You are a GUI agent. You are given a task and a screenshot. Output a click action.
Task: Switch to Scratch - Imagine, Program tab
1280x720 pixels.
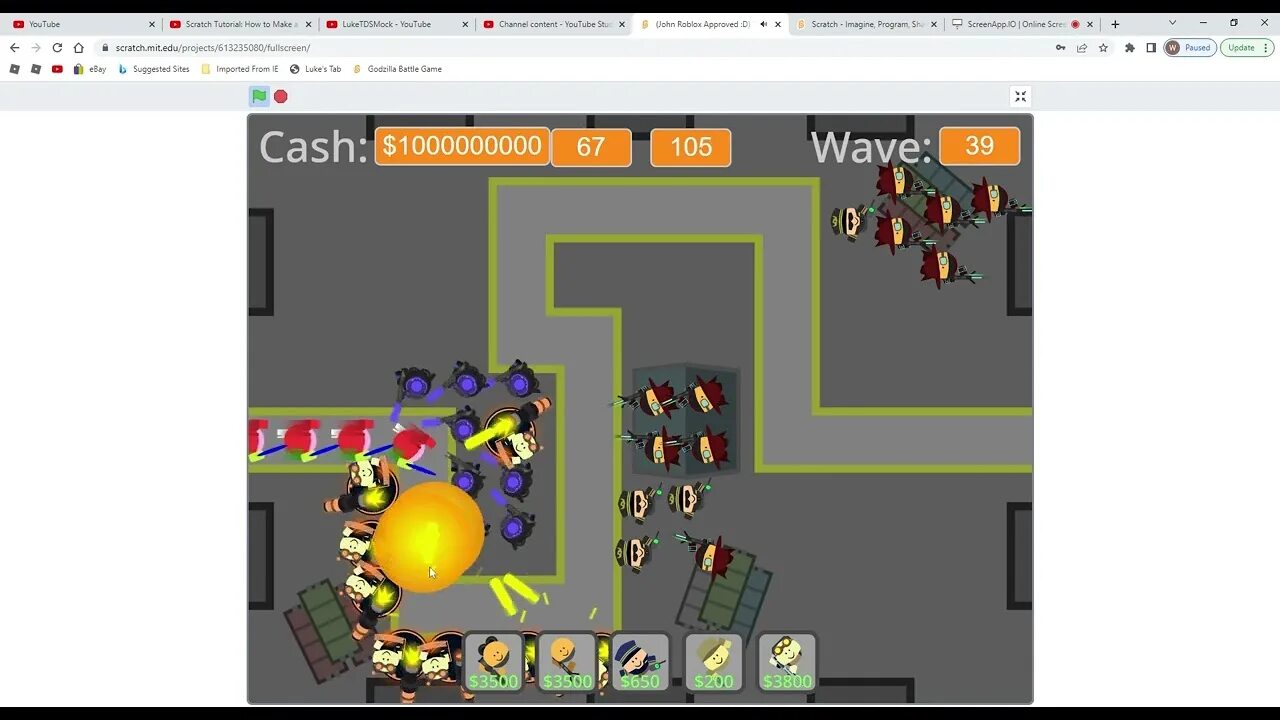(866, 24)
